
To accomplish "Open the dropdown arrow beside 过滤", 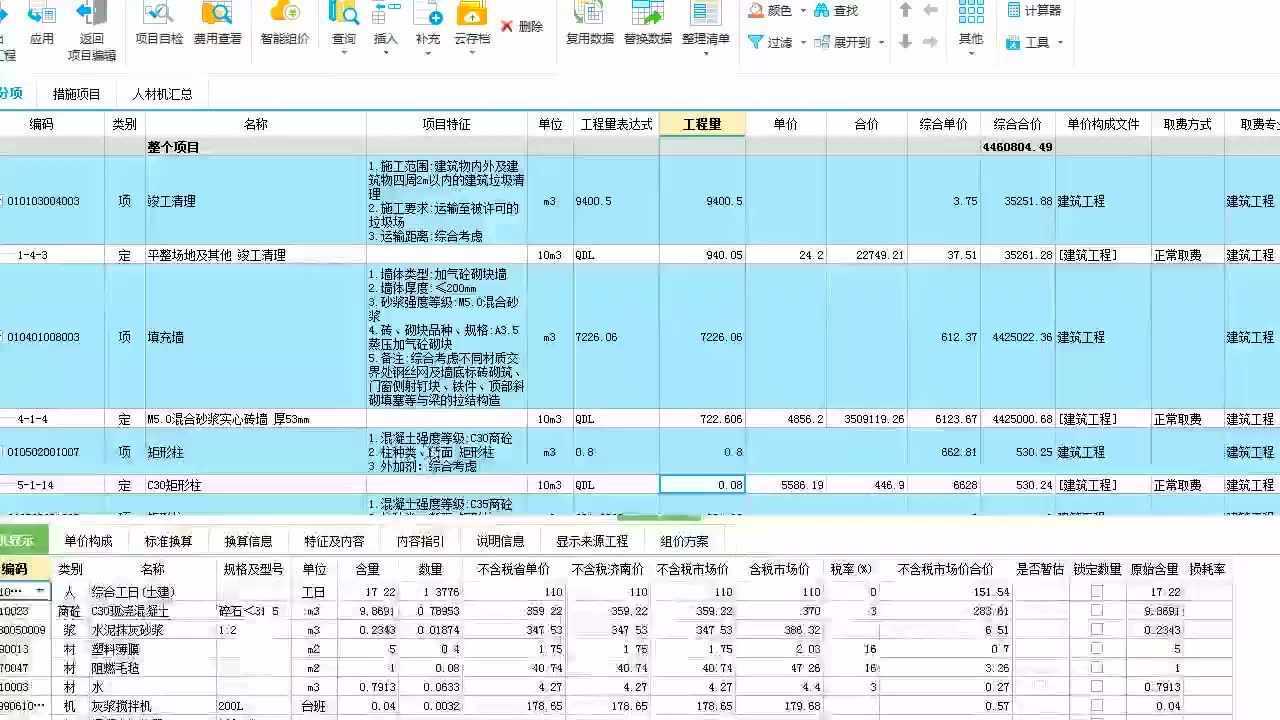I will 802,43.
